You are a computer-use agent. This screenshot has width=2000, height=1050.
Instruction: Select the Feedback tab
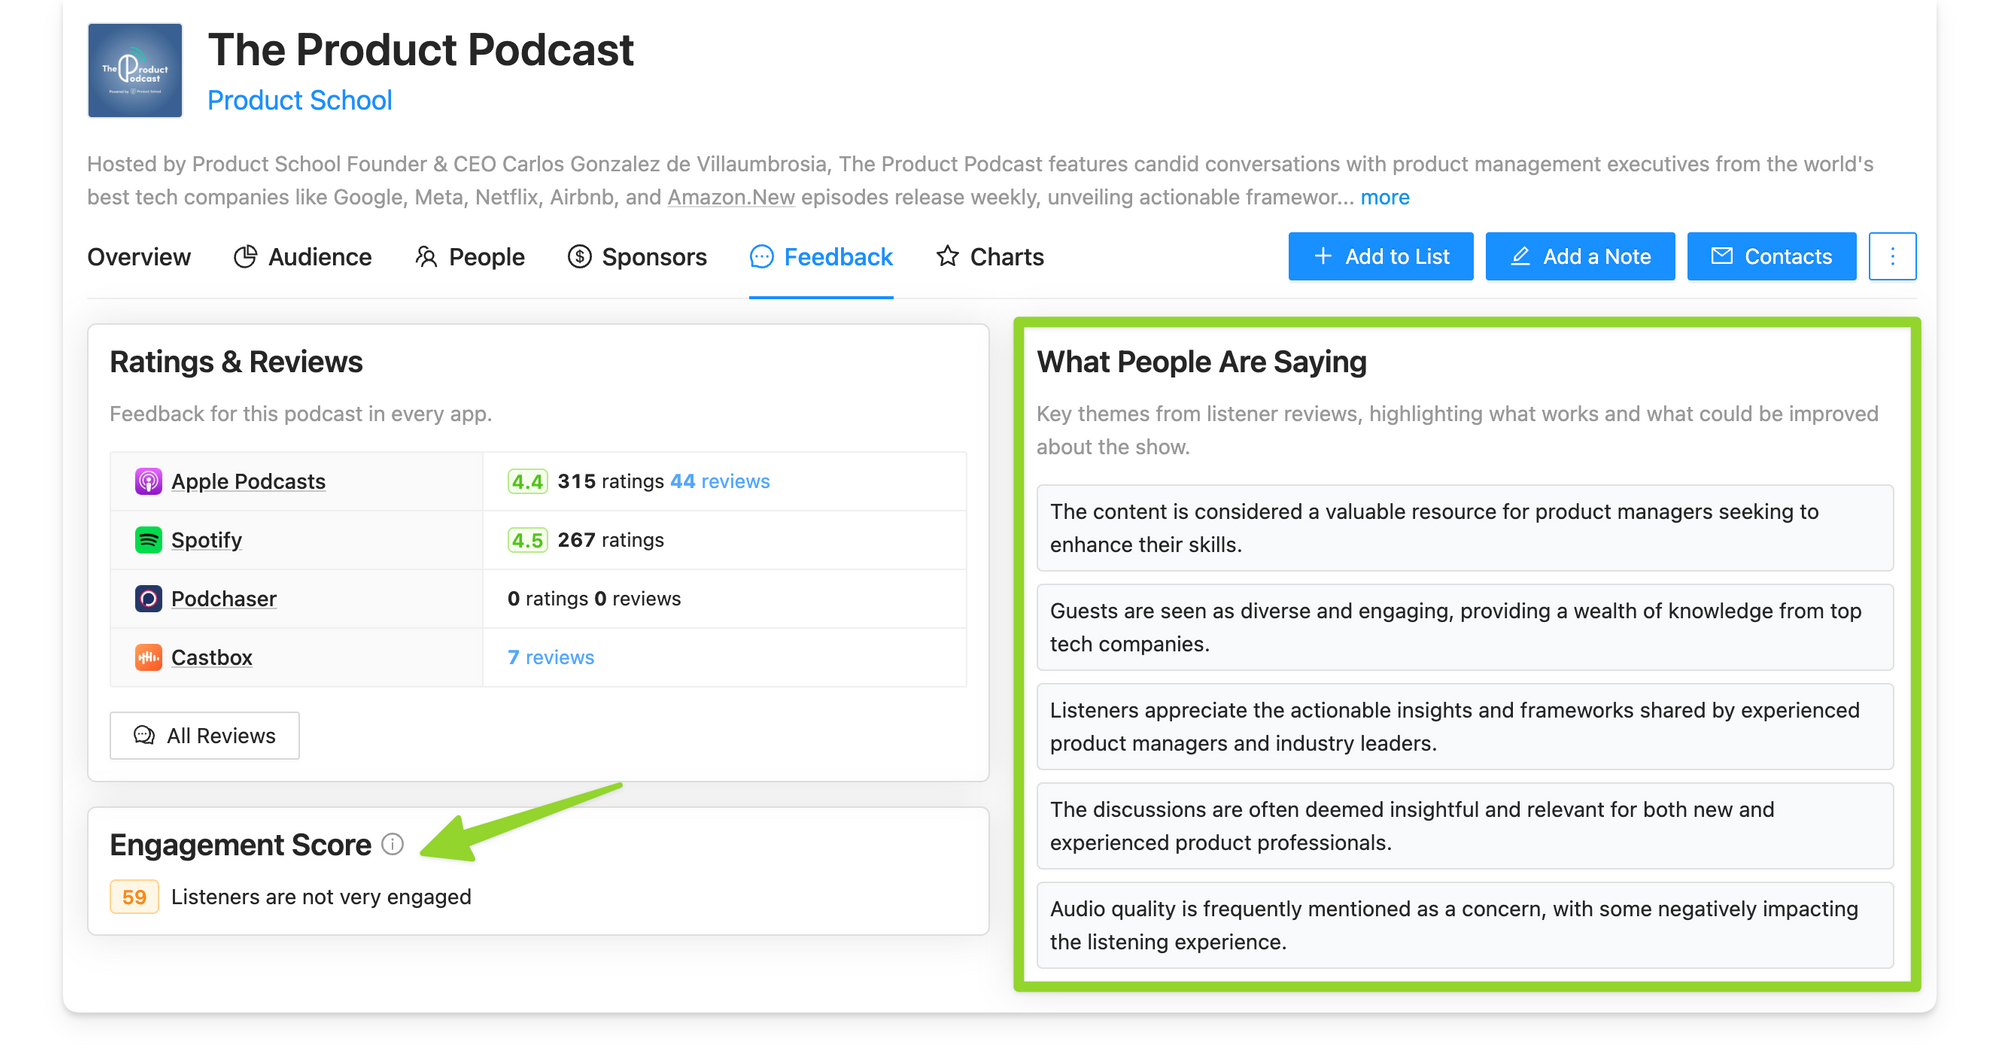click(821, 257)
